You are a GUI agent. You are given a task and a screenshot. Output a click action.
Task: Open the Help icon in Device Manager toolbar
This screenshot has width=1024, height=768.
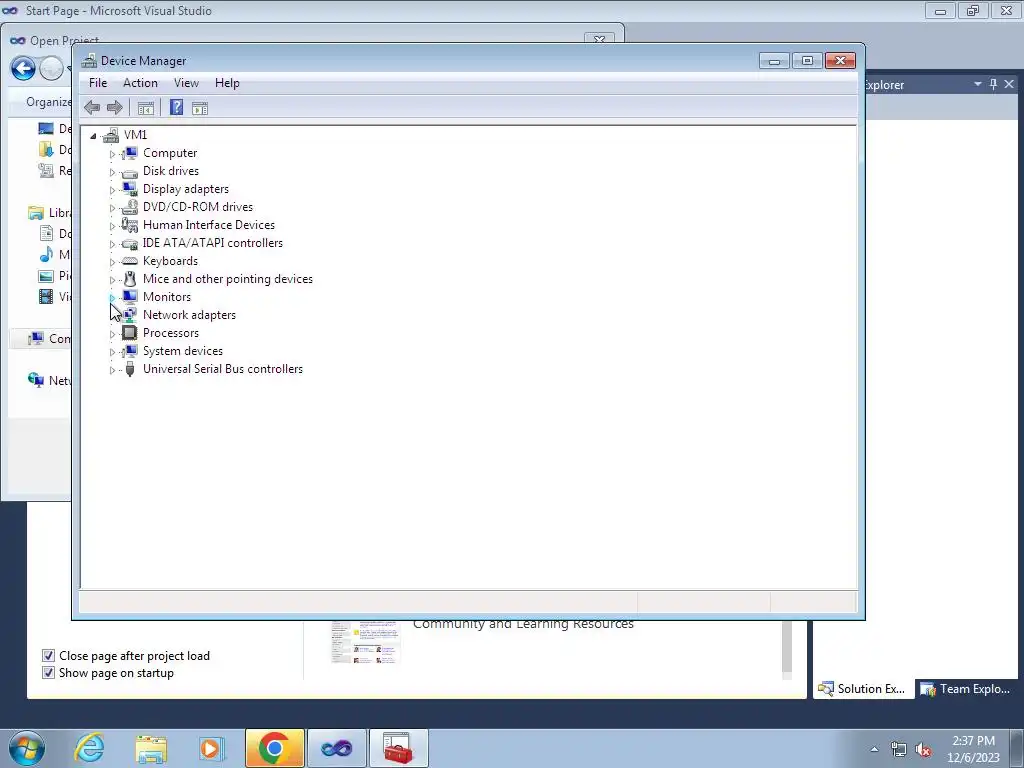[x=176, y=108]
